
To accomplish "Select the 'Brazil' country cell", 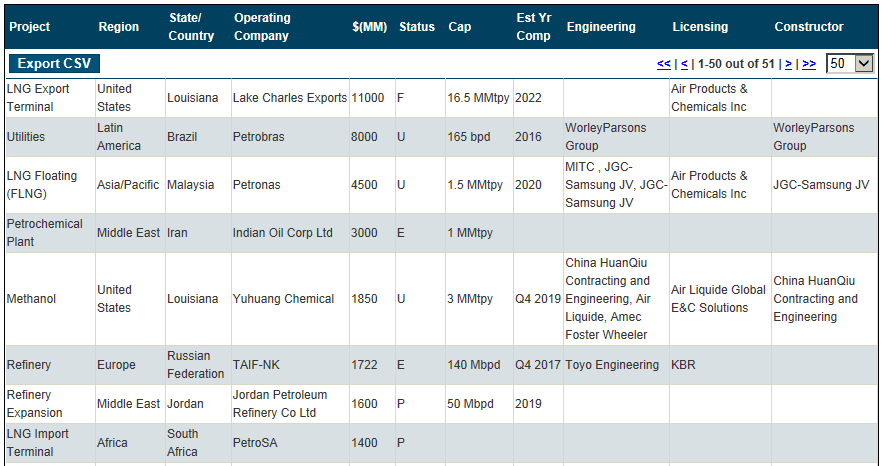I will (x=198, y=137).
